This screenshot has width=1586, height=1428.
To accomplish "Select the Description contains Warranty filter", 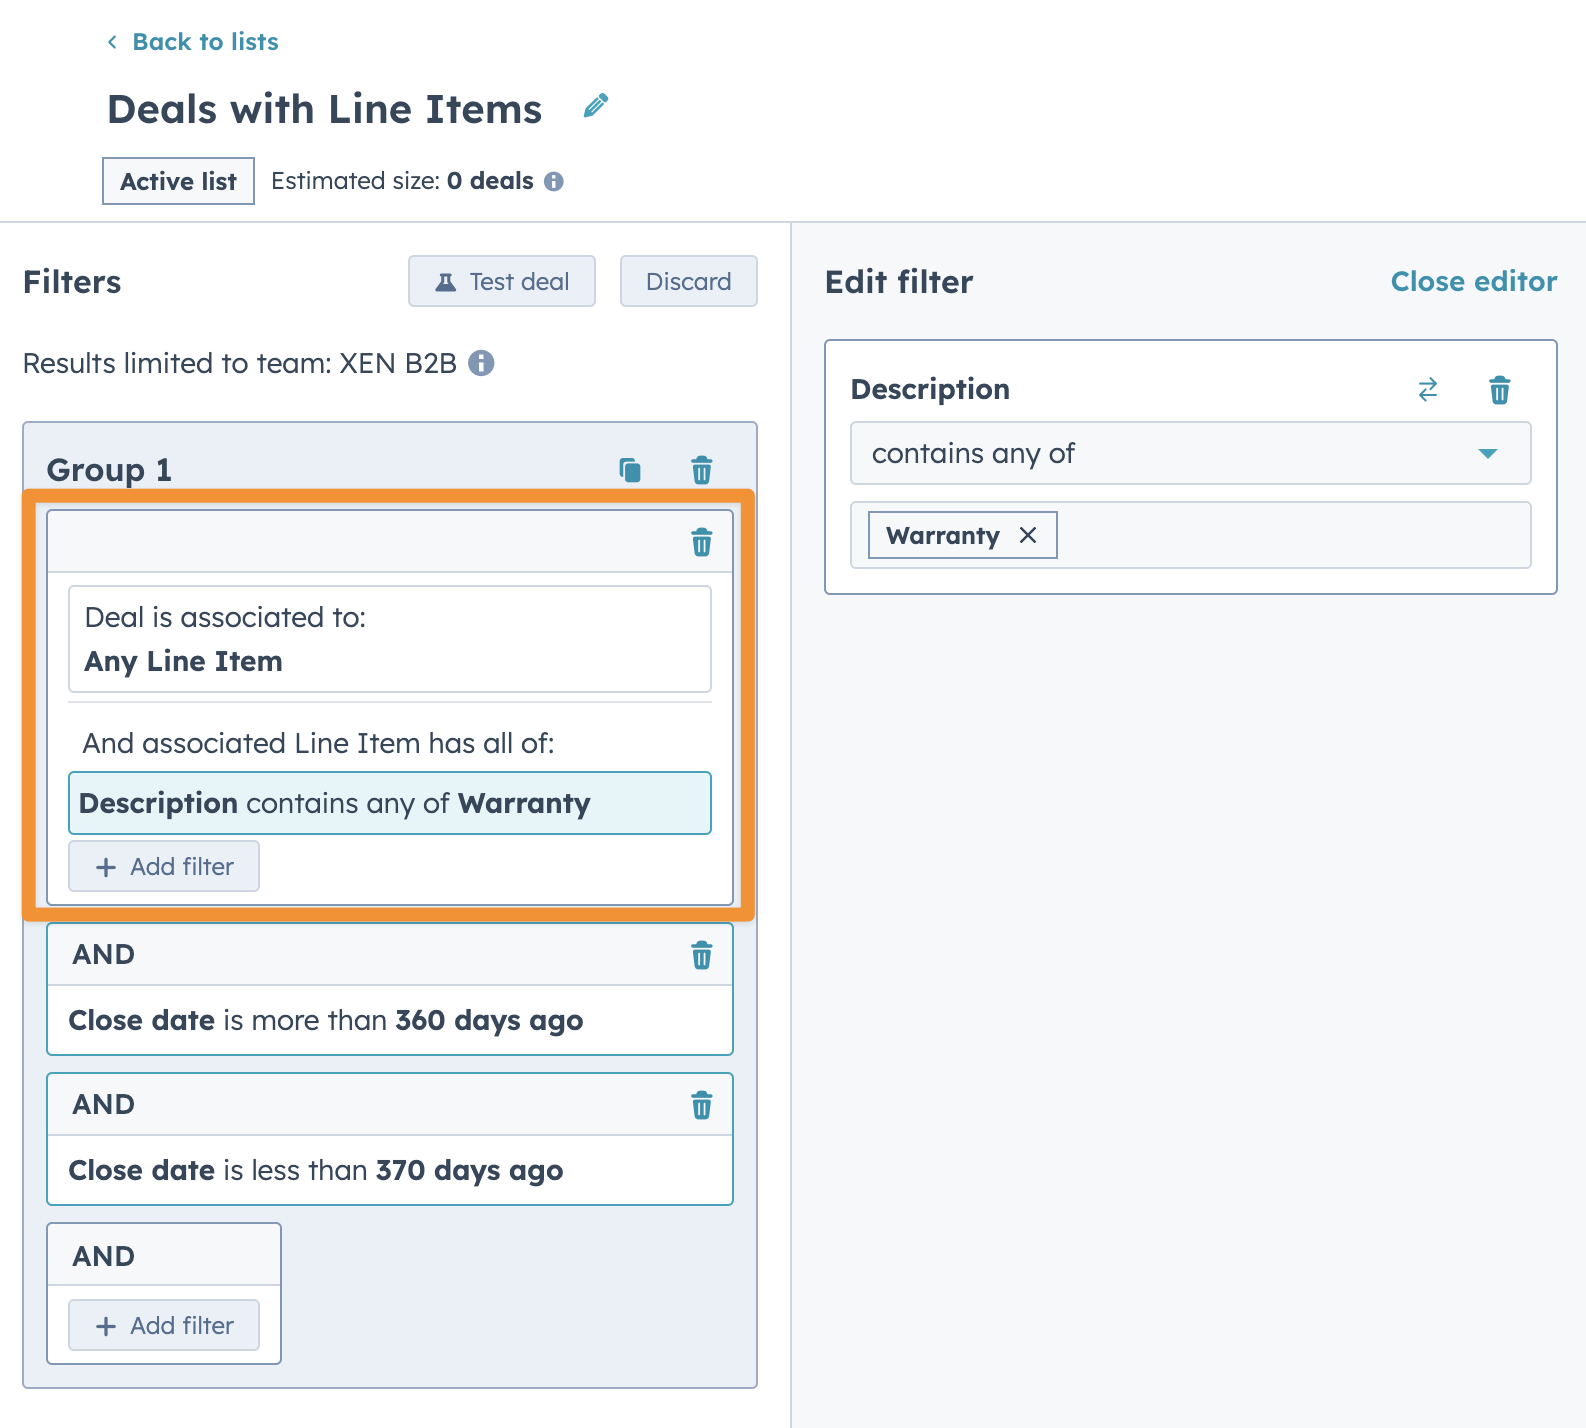I will [389, 803].
